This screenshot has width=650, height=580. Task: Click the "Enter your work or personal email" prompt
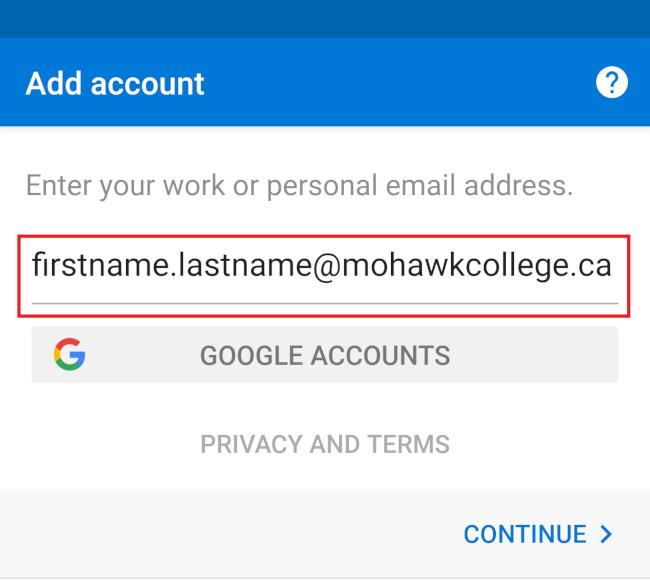(x=299, y=186)
